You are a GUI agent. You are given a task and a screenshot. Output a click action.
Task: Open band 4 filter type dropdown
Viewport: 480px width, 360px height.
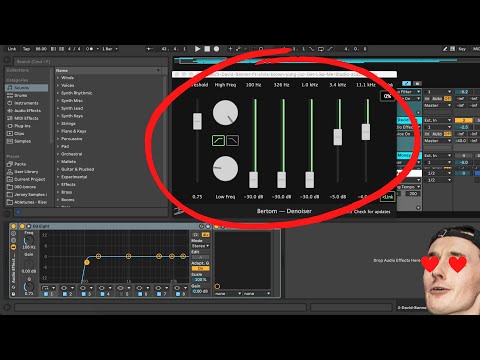[105, 288]
